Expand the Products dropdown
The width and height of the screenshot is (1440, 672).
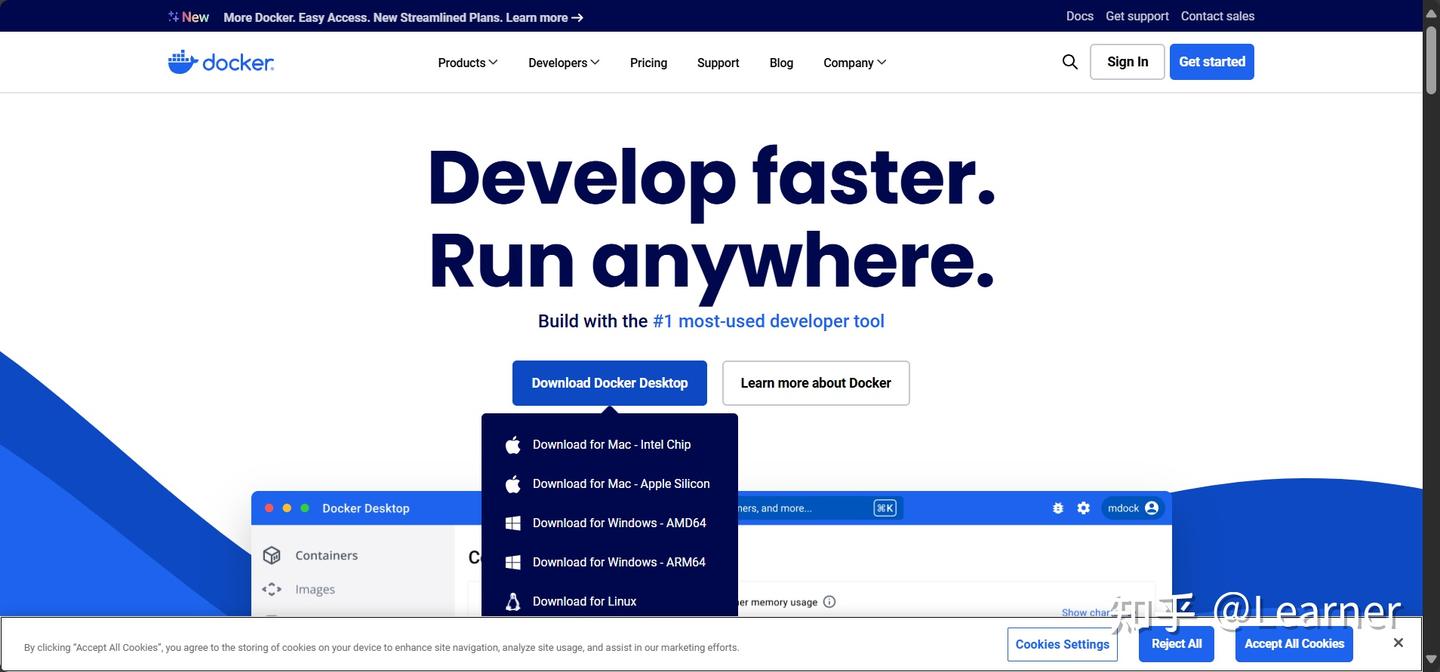point(466,62)
